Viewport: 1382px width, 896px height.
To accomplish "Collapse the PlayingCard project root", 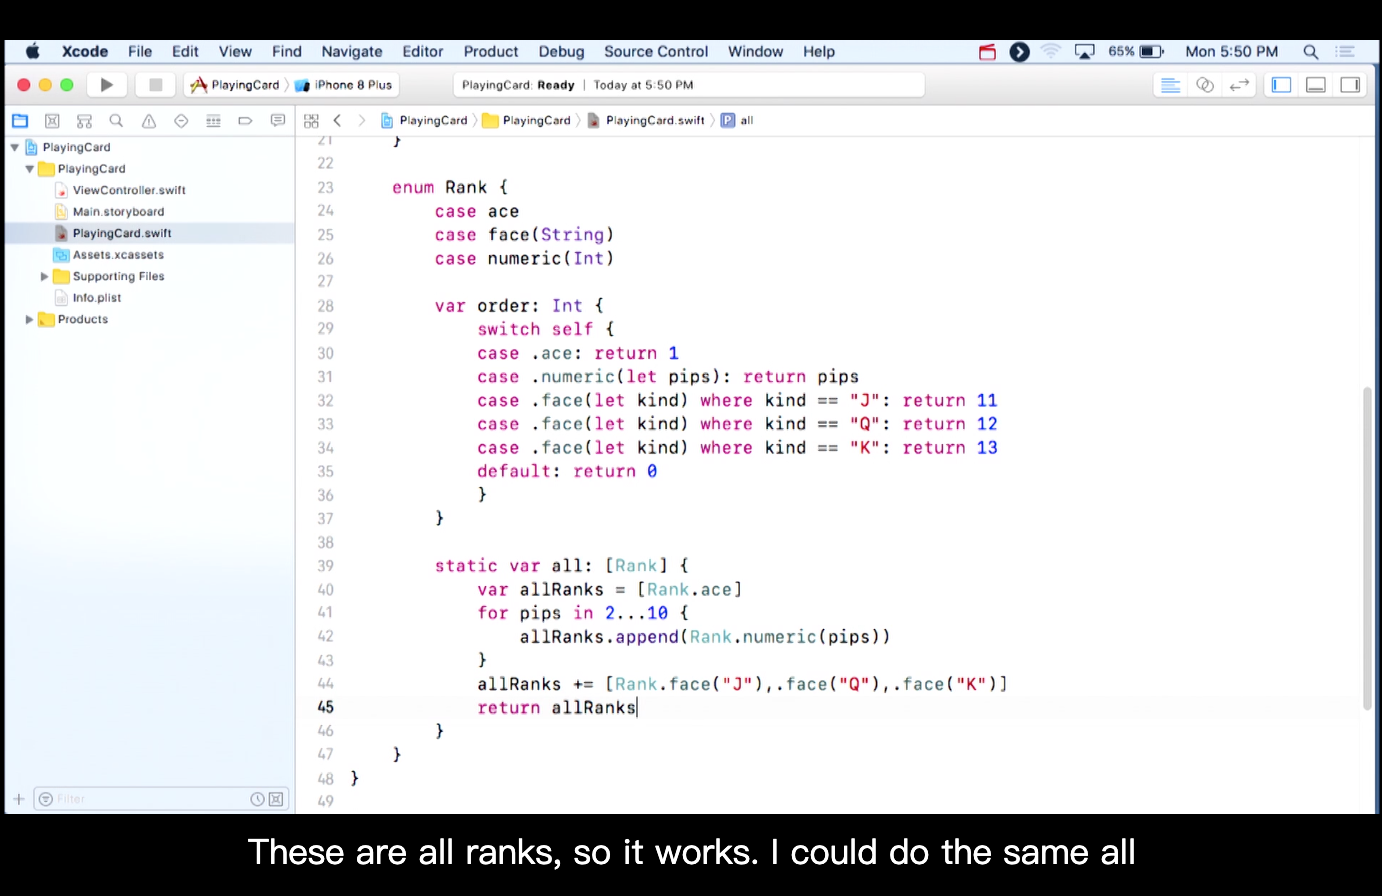I will [15, 148].
